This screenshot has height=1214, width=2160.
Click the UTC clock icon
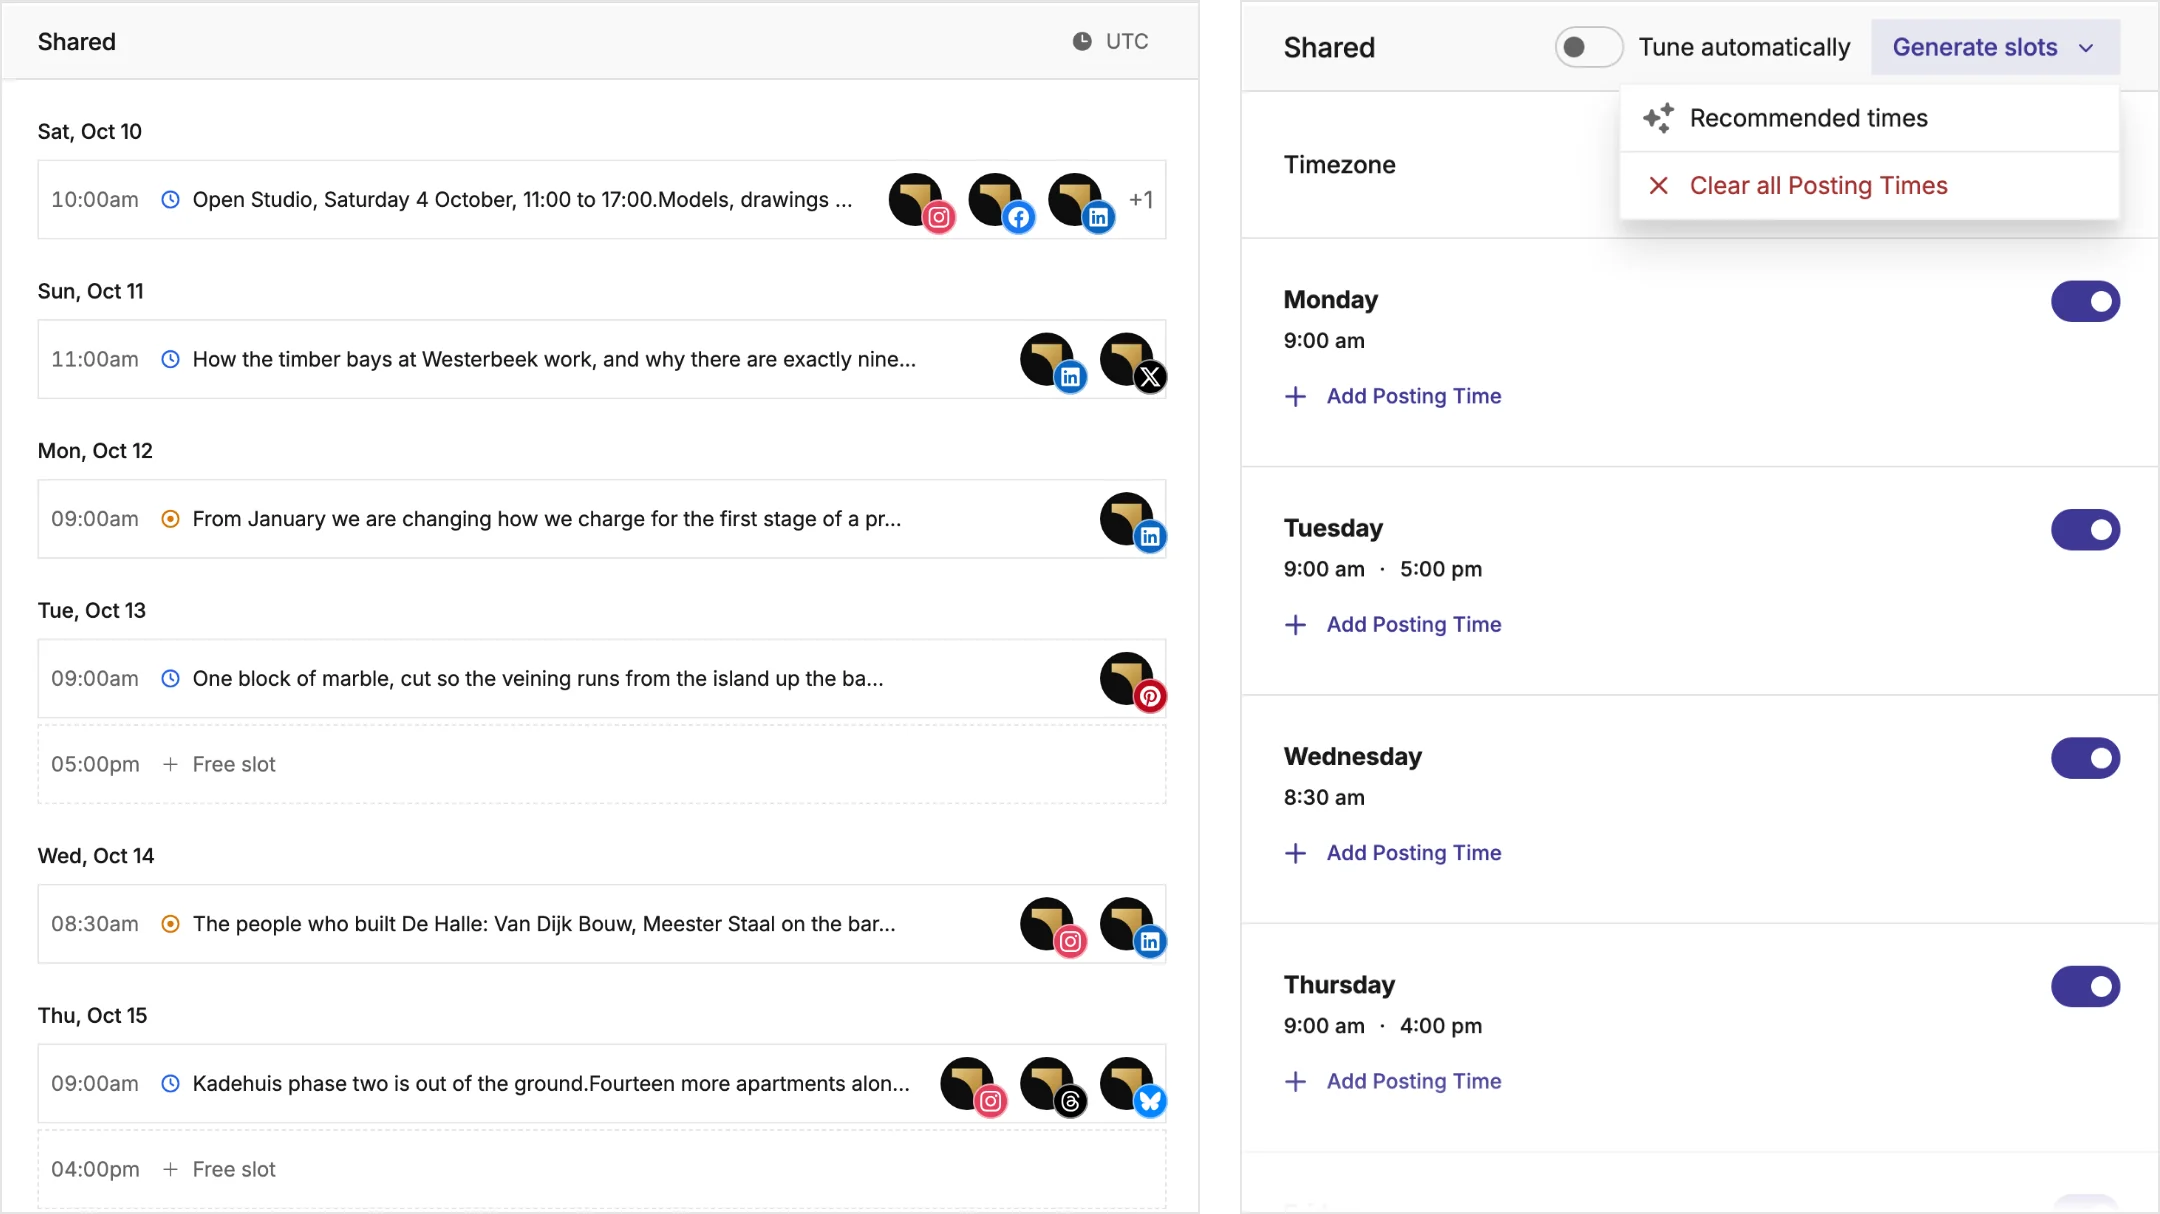1082,41
